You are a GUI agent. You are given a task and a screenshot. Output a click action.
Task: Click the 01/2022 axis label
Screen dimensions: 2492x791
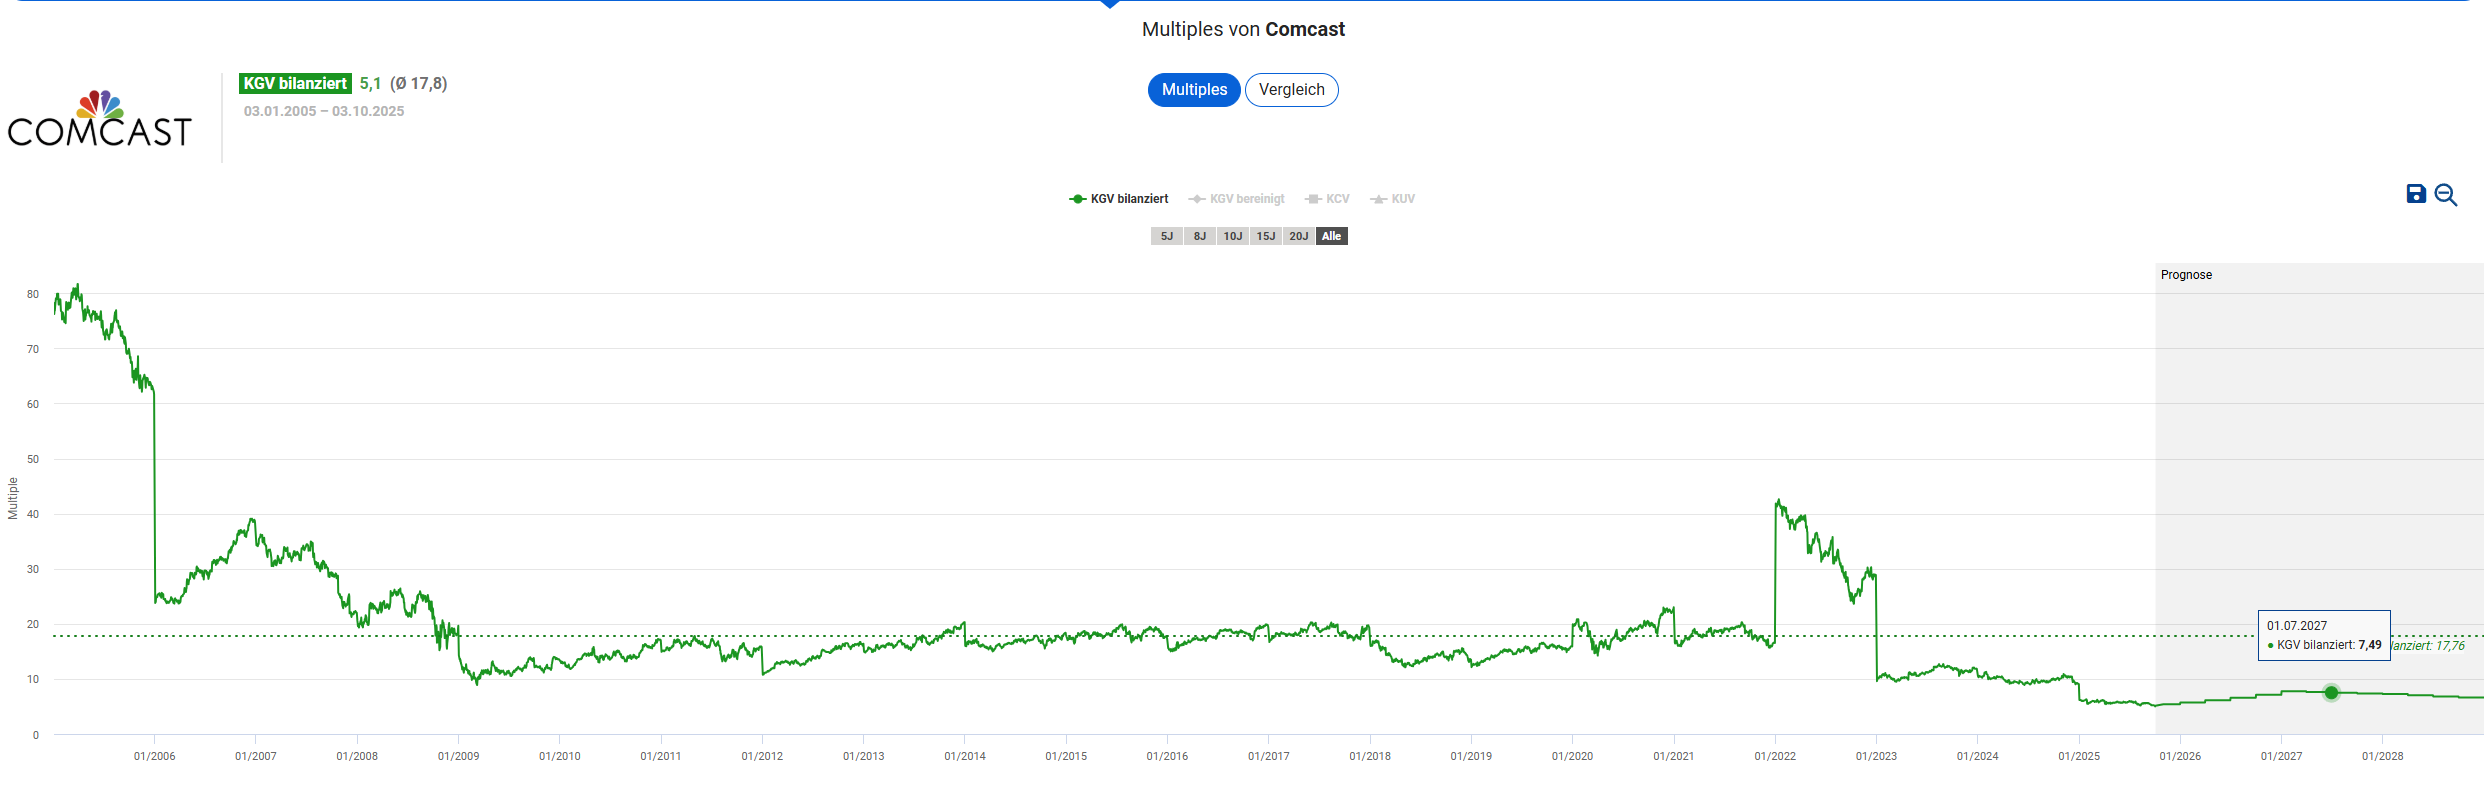click(1775, 756)
